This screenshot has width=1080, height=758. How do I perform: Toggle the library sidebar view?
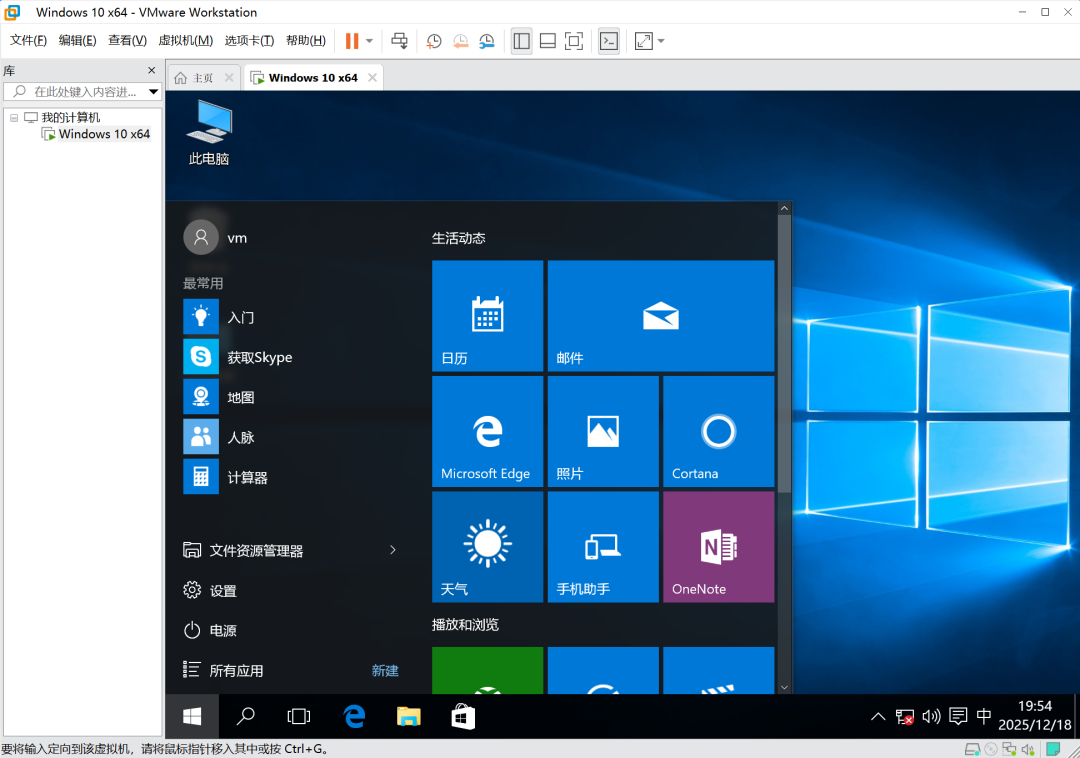click(521, 41)
